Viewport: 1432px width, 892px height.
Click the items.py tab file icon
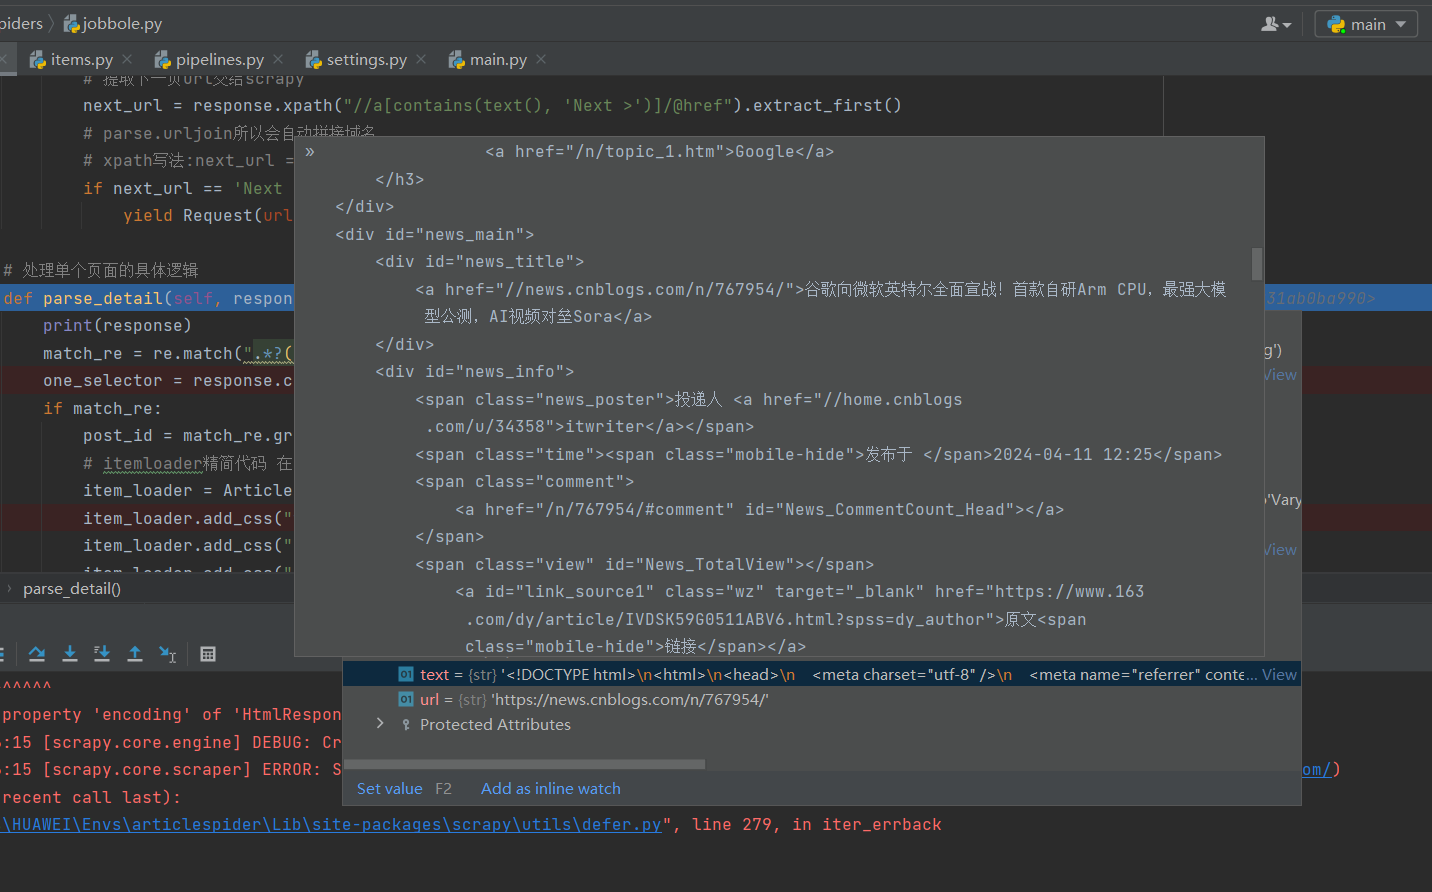coord(38,60)
